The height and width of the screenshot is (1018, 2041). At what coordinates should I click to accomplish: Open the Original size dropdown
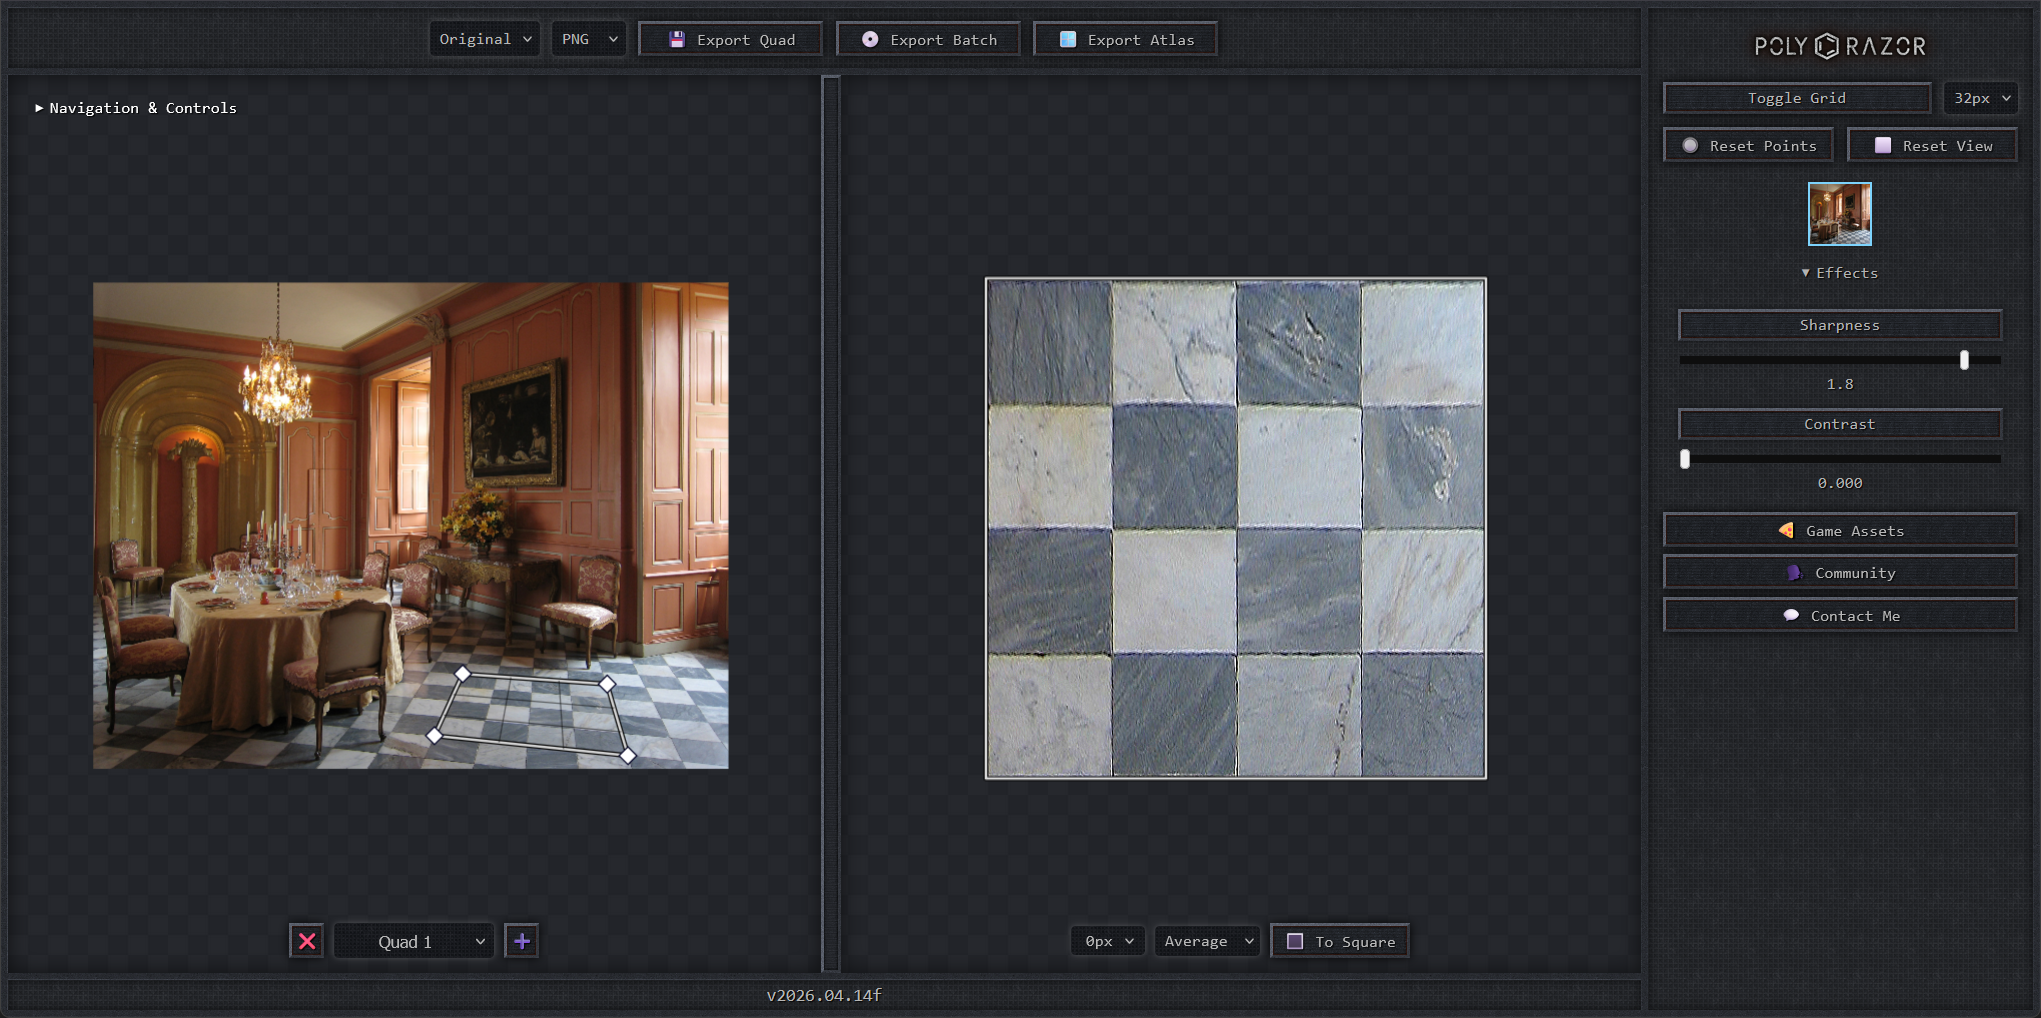(485, 39)
